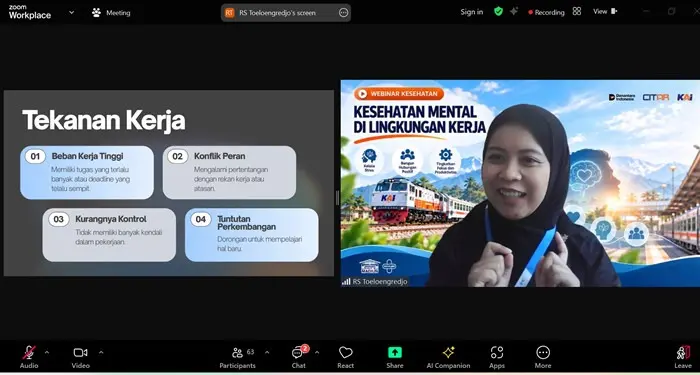Viewport: 700px width, 375px height.
Task: Click the Tingkatkan Fokus dan Produktivitas gear icon
Action: [x=446, y=161]
